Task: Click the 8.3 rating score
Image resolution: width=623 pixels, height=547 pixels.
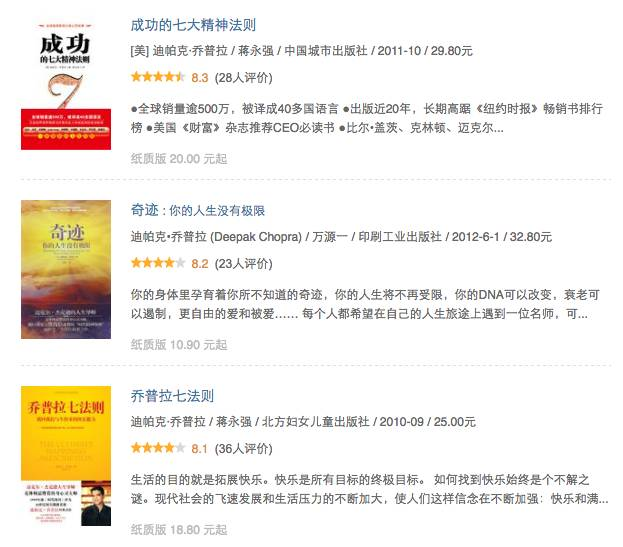Action: click(x=200, y=77)
